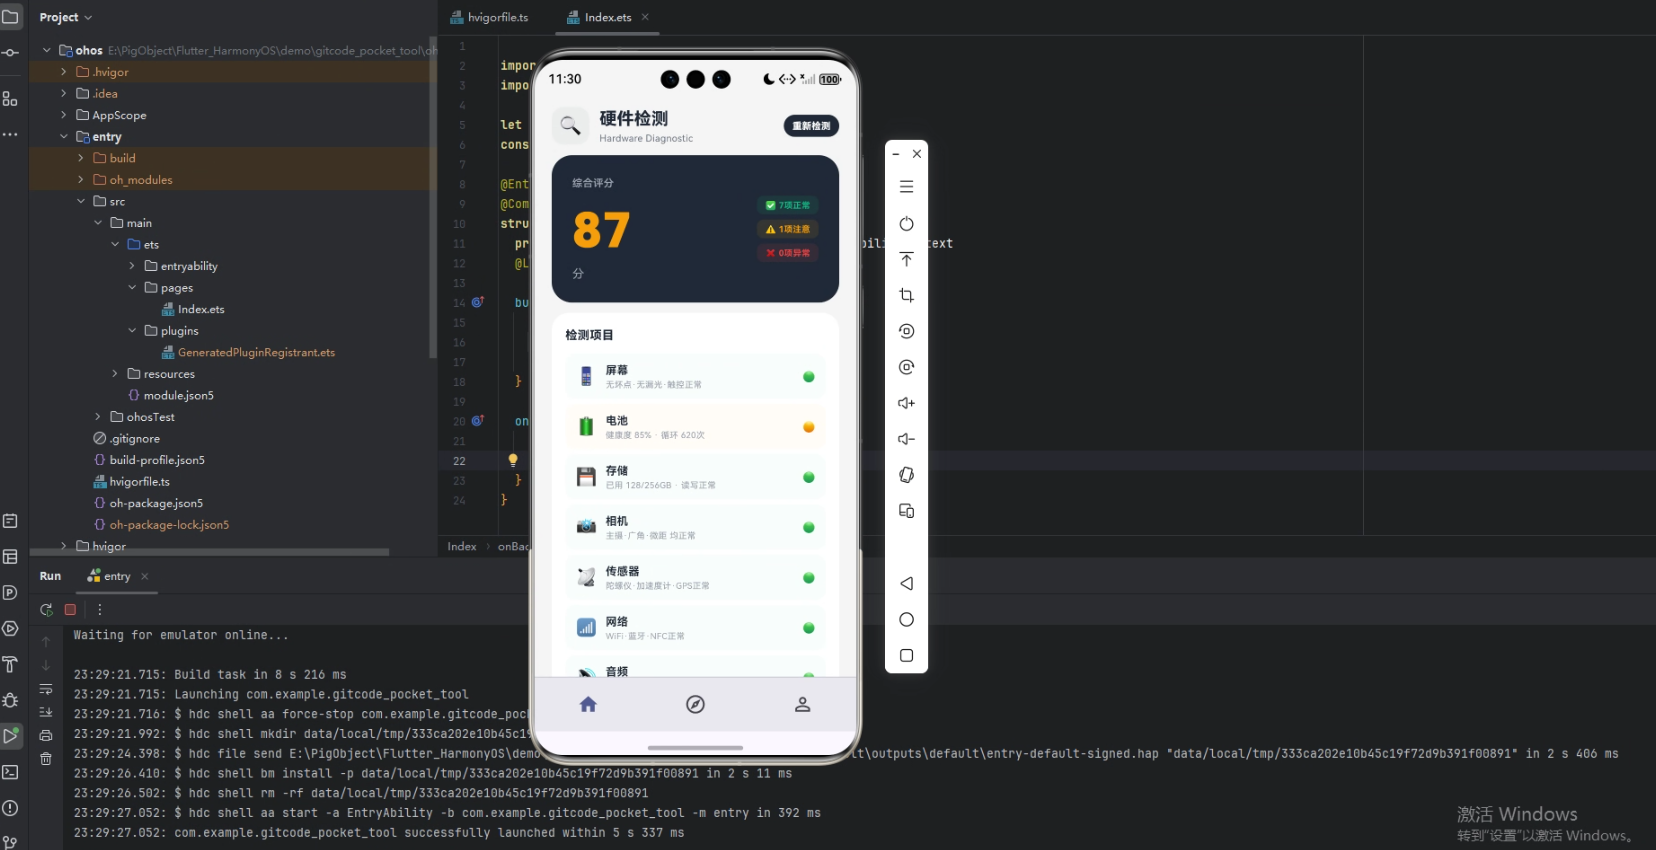Image resolution: width=1656 pixels, height=850 pixels.
Task: Tap the emulator Home circle button
Action: [x=906, y=619]
